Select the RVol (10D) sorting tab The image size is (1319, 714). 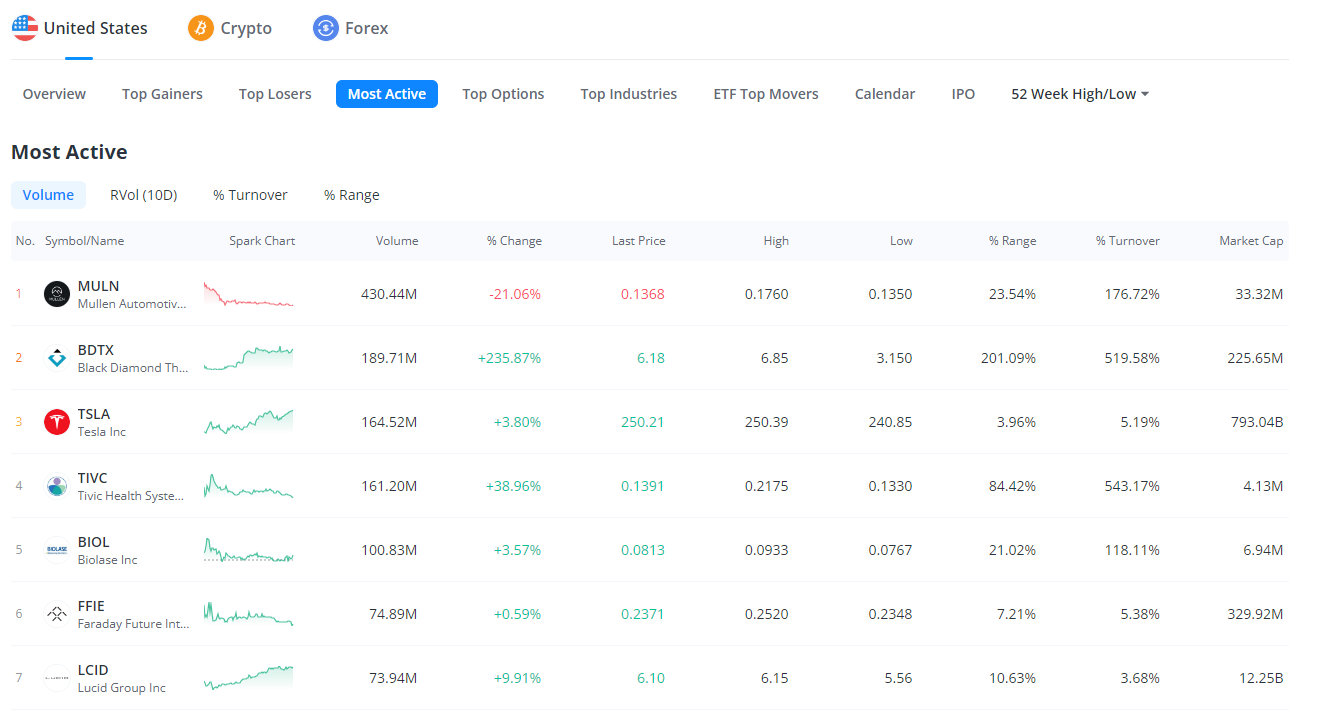click(143, 194)
